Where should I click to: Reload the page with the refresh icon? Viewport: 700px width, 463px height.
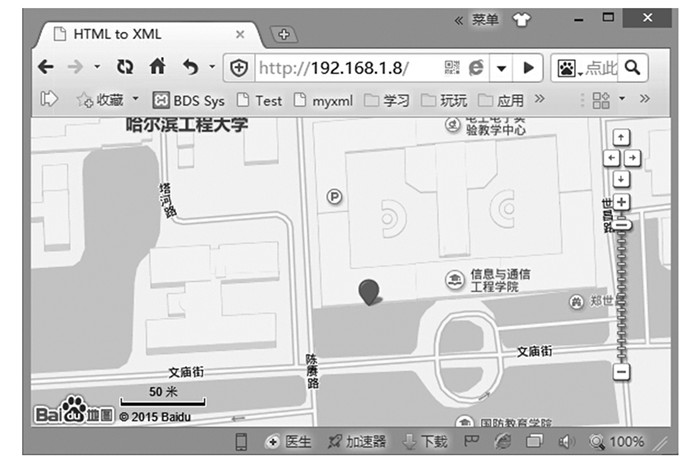125,67
